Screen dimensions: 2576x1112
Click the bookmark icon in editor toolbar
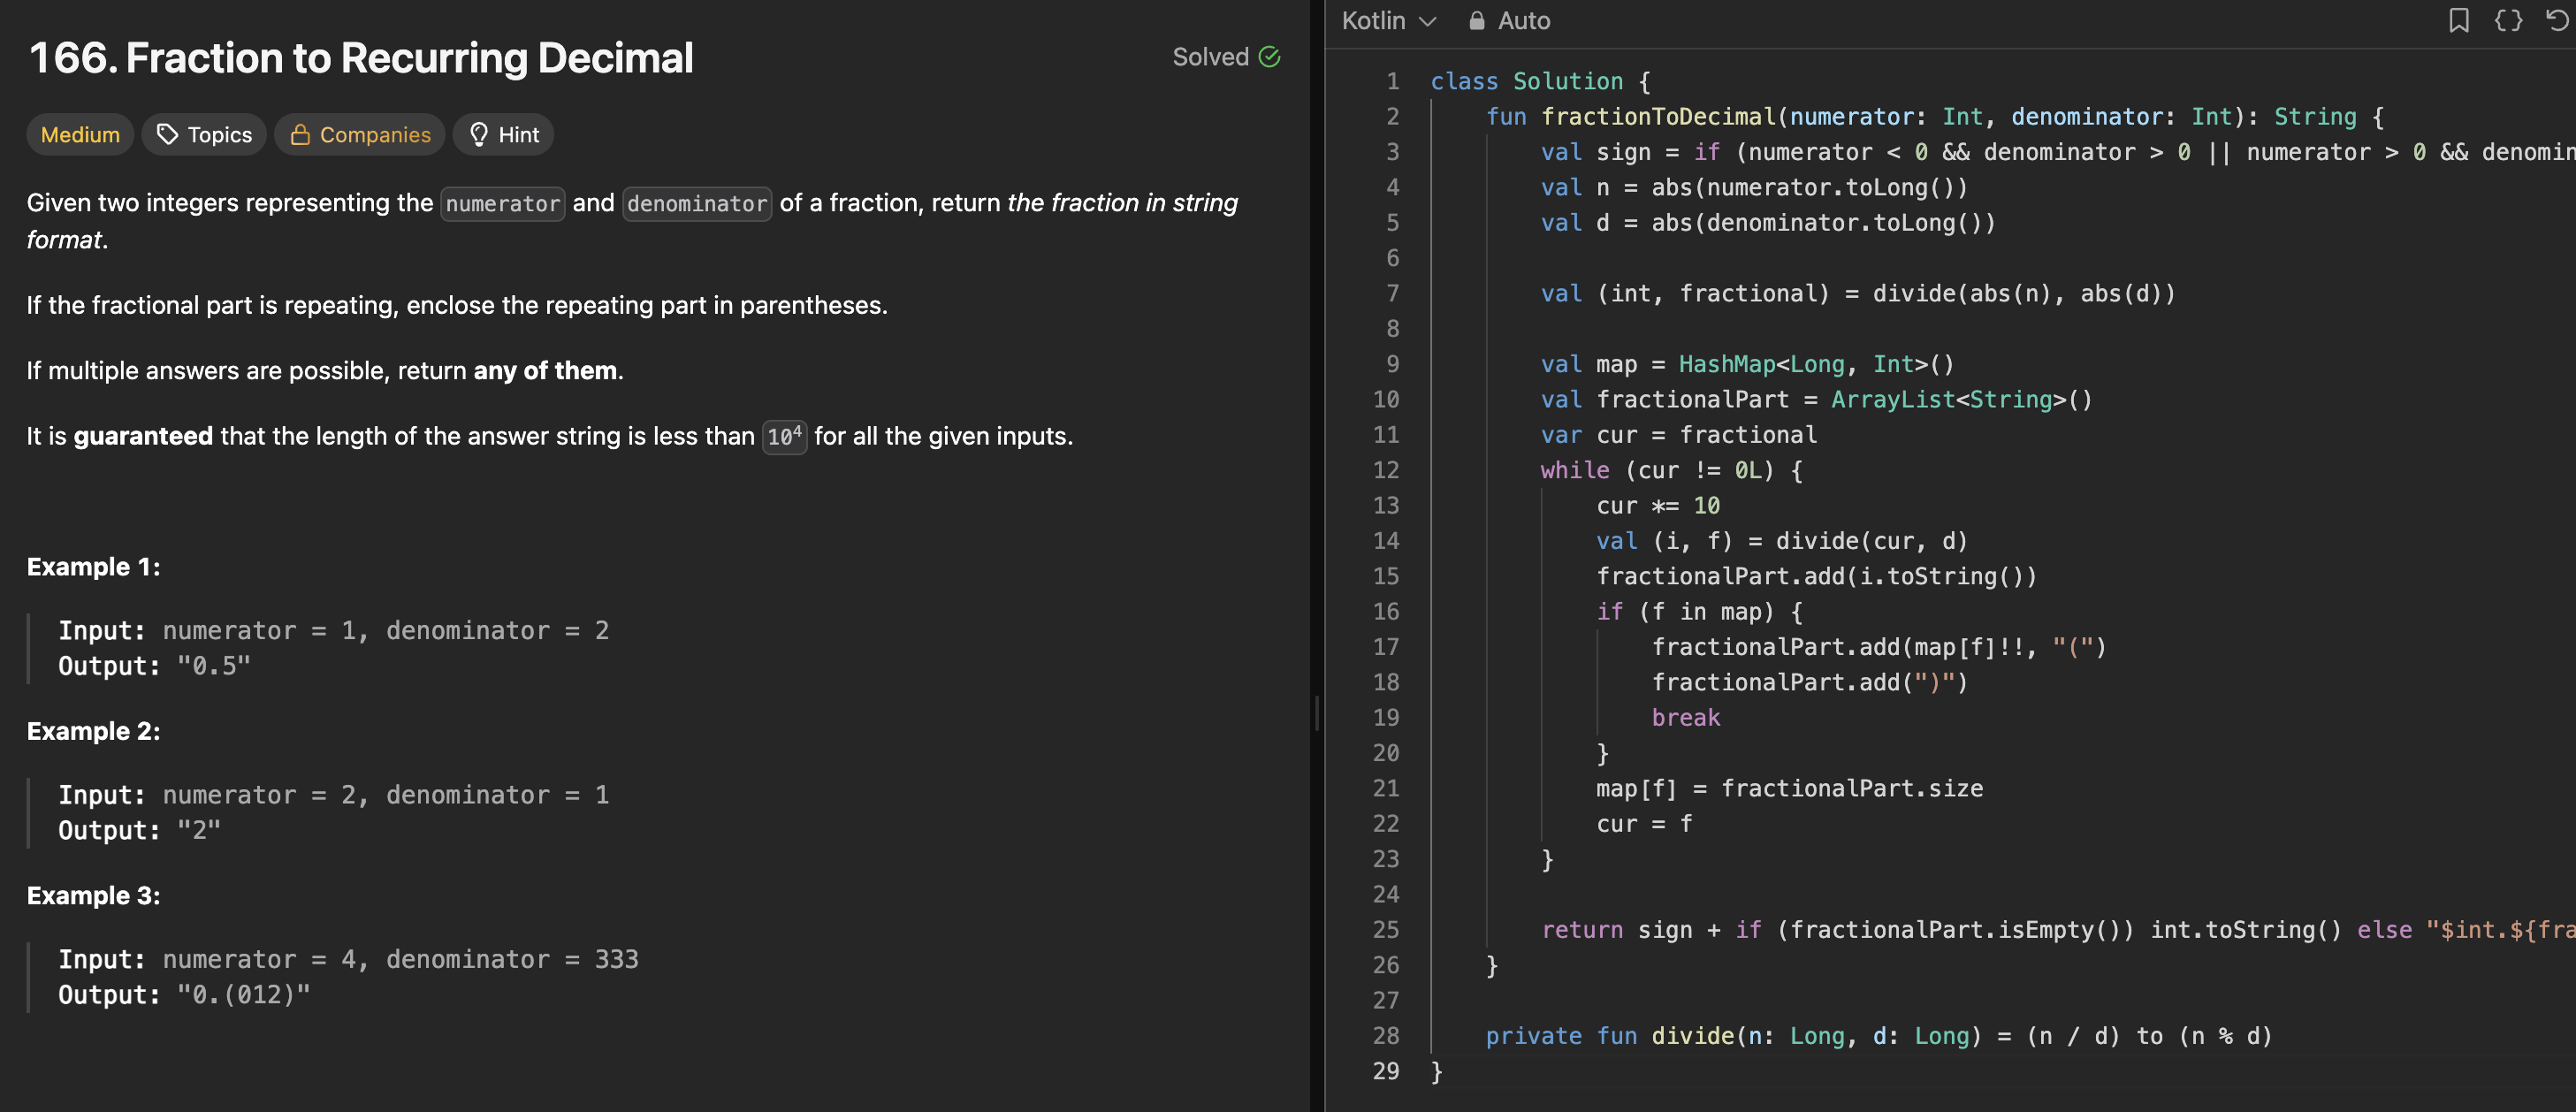(x=2458, y=20)
